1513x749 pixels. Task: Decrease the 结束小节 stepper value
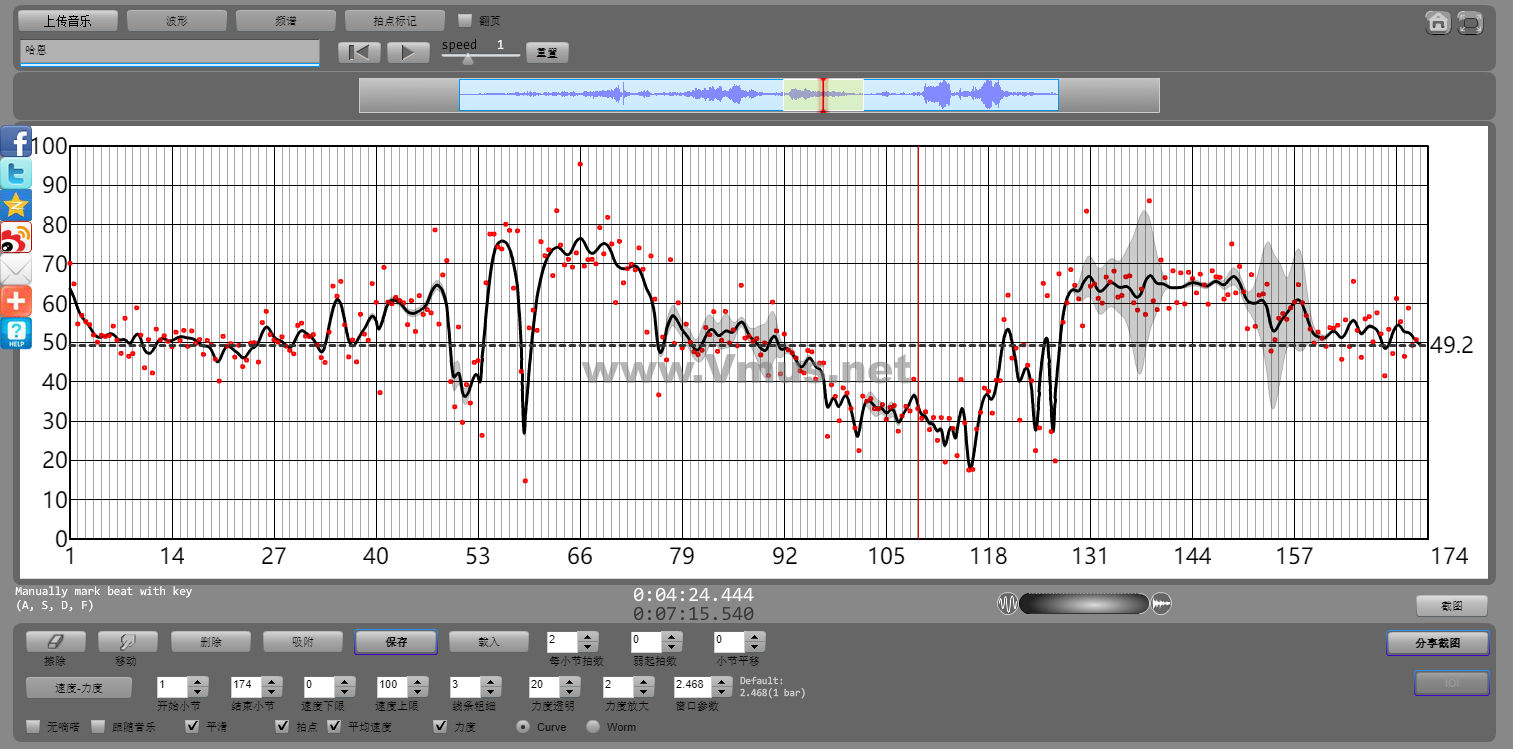(x=270, y=692)
